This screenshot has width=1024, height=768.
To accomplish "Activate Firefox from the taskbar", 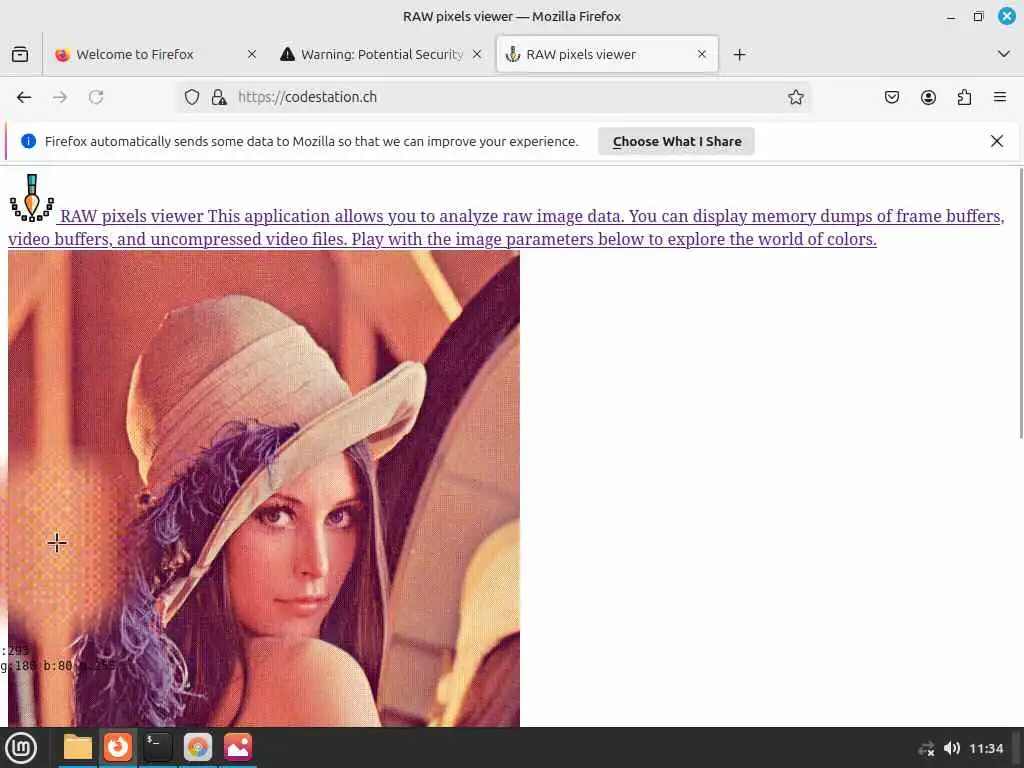I will coord(118,748).
